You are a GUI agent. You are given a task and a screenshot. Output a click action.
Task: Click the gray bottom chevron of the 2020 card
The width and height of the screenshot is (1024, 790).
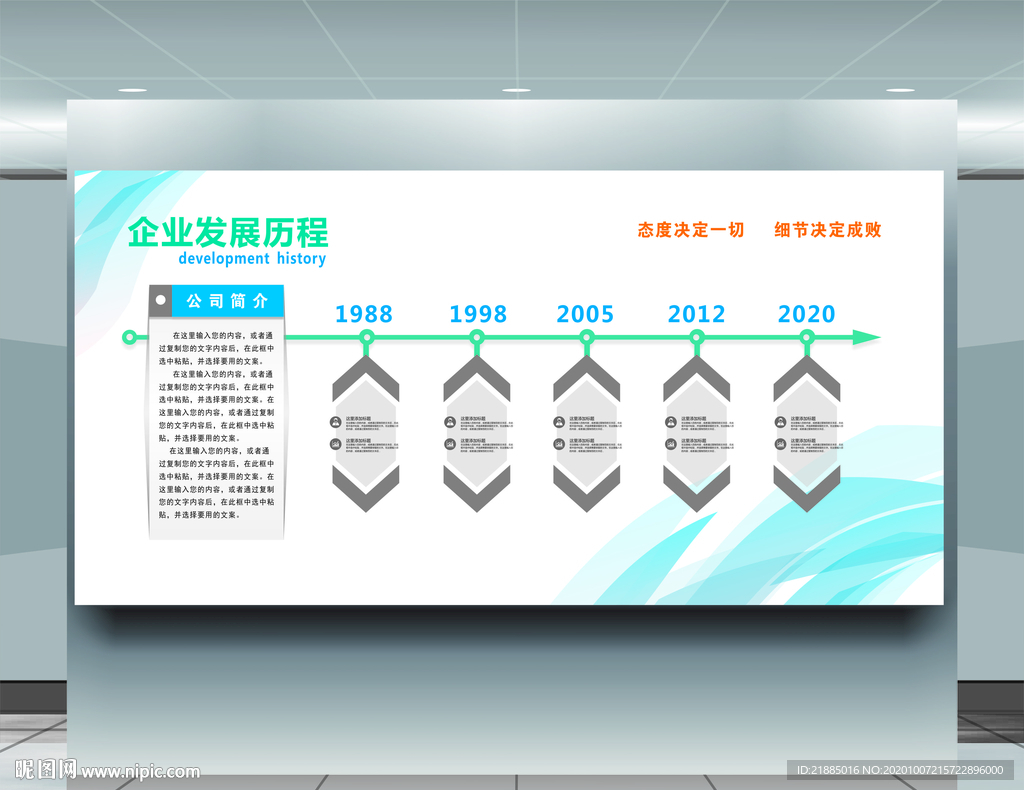coord(807,489)
